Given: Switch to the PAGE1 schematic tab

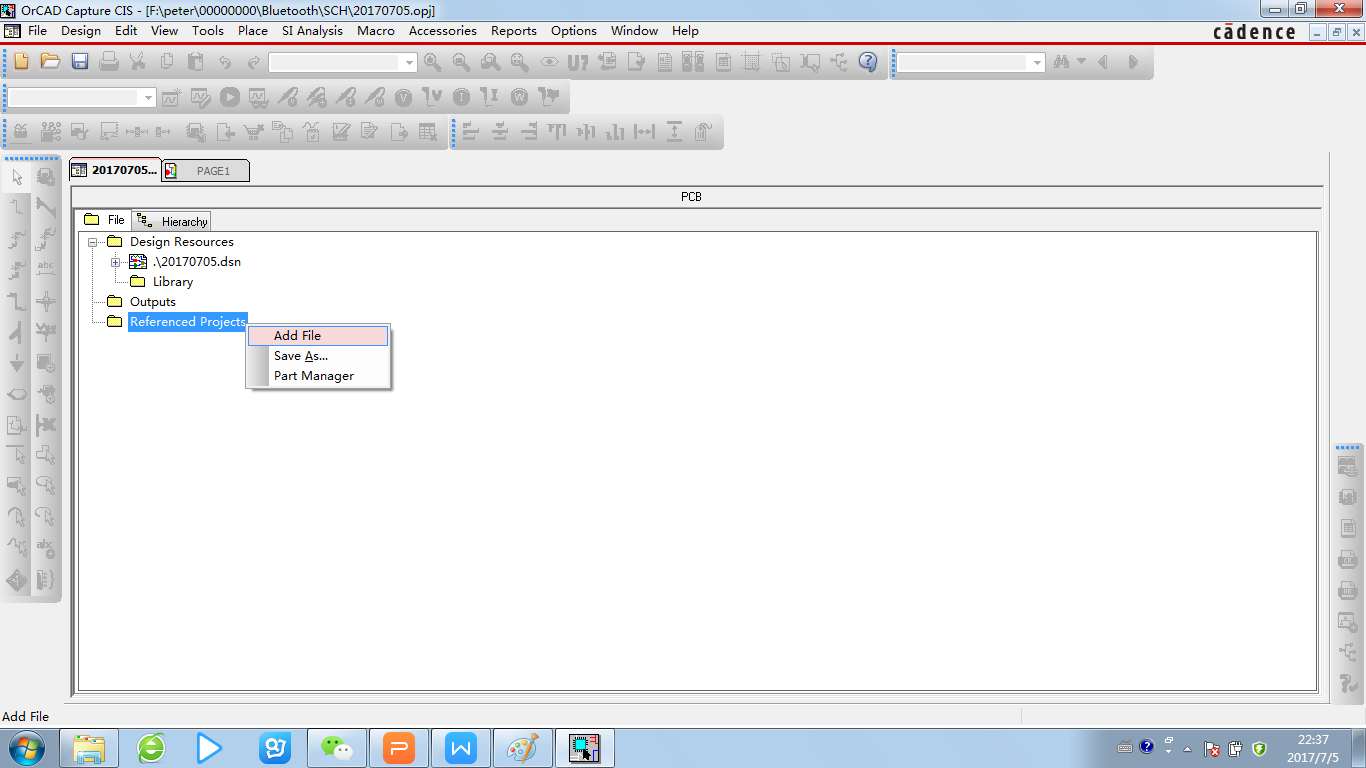Looking at the screenshot, I should [205, 171].
